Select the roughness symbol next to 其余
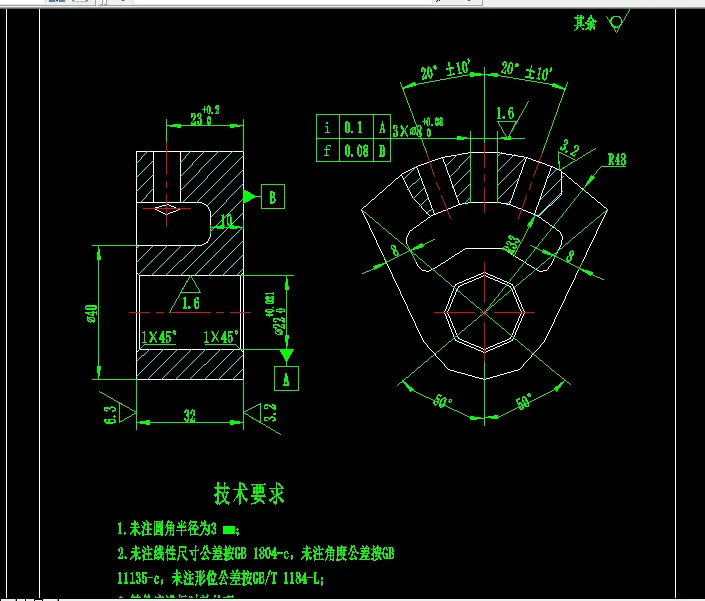 617,21
